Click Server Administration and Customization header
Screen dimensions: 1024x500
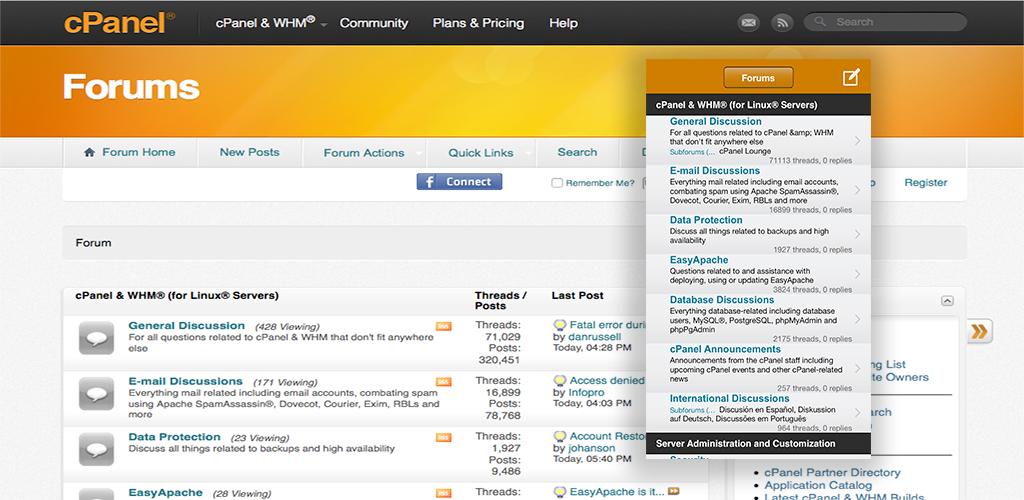pyautogui.click(x=758, y=443)
